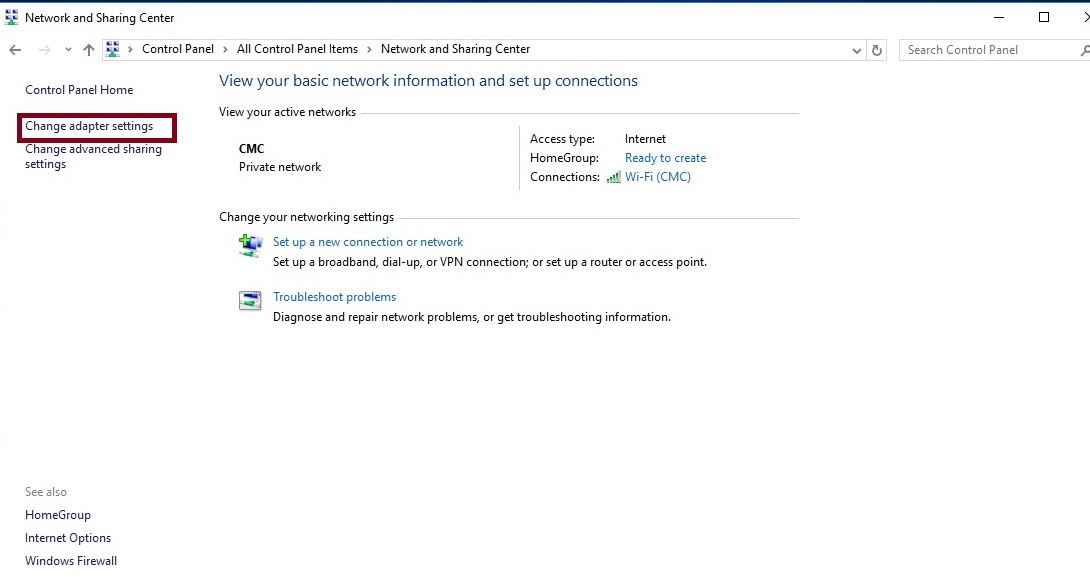This screenshot has height=577, width=1090.
Task: Select All Control Panel Items breadcrumb
Action: [x=296, y=48]
